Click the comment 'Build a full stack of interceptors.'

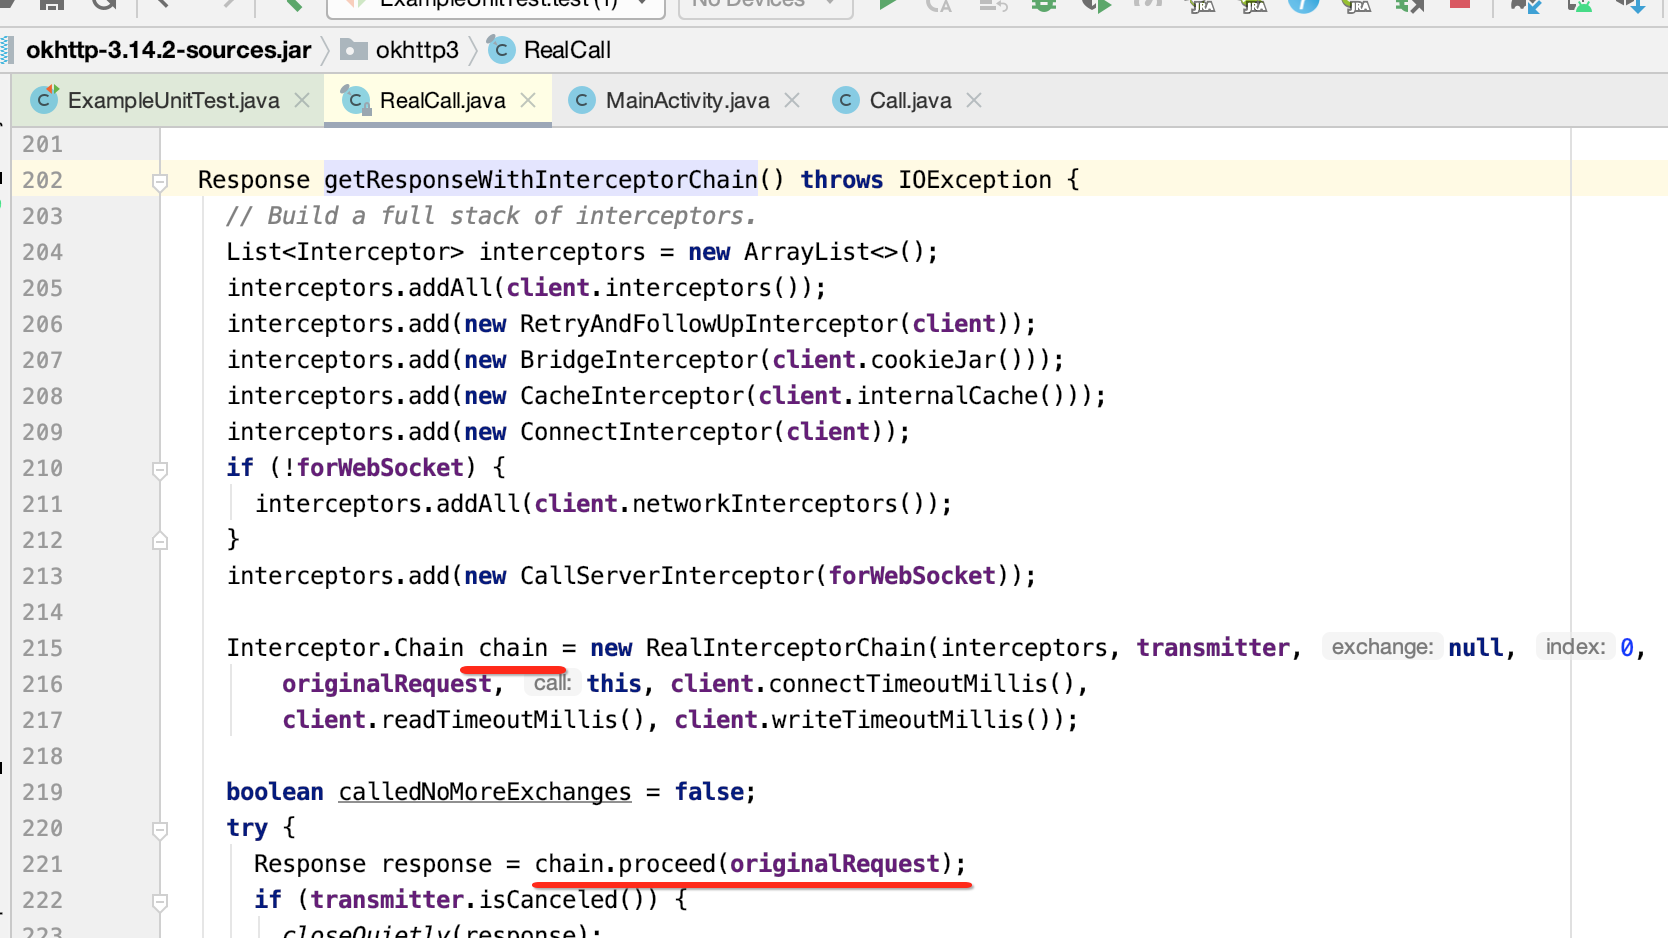coord(491,216)
